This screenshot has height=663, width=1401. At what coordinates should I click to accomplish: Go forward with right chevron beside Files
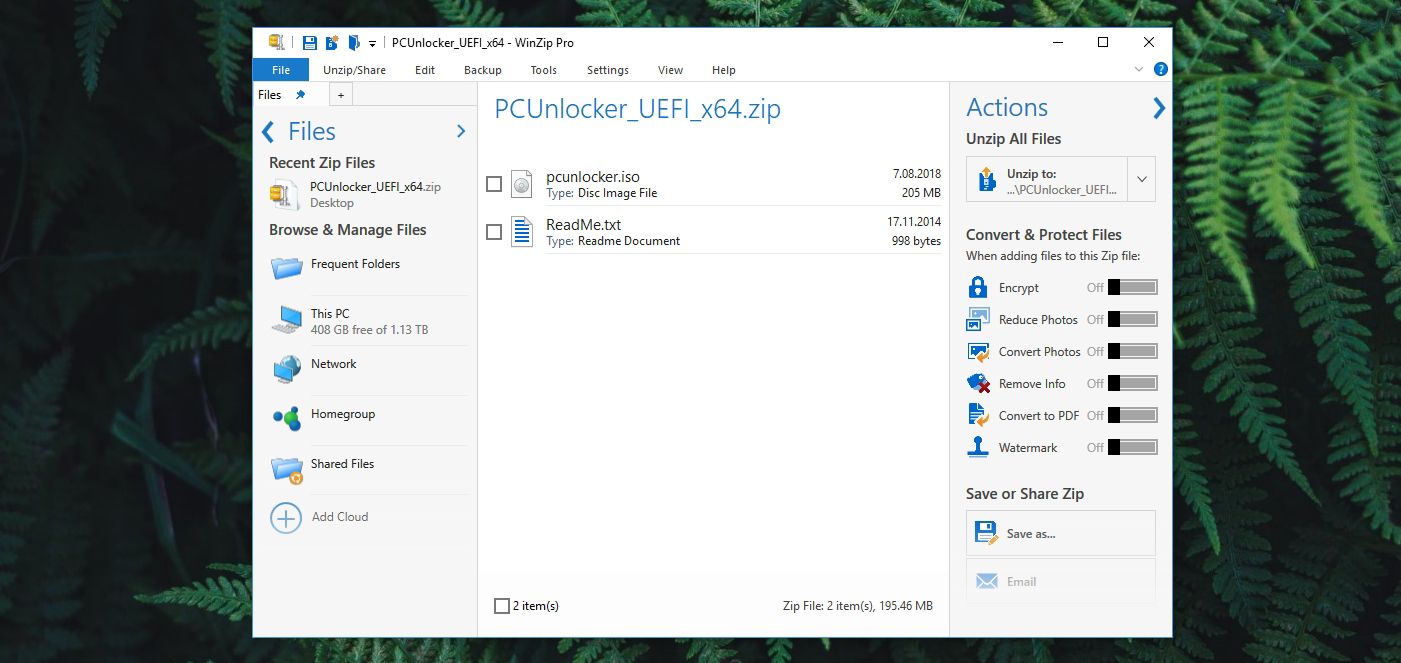461,131
